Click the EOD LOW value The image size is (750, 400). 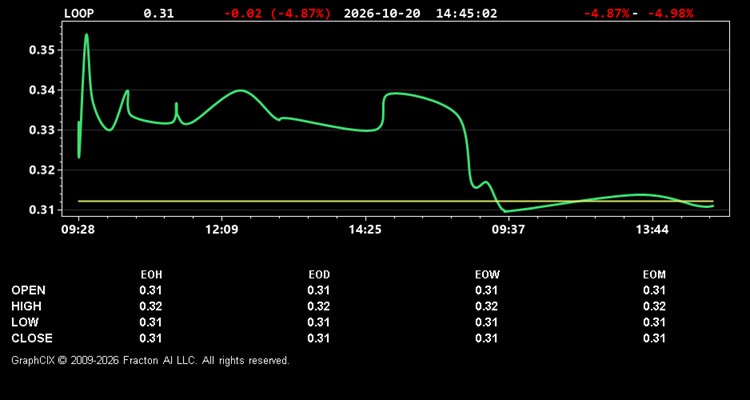319,322
